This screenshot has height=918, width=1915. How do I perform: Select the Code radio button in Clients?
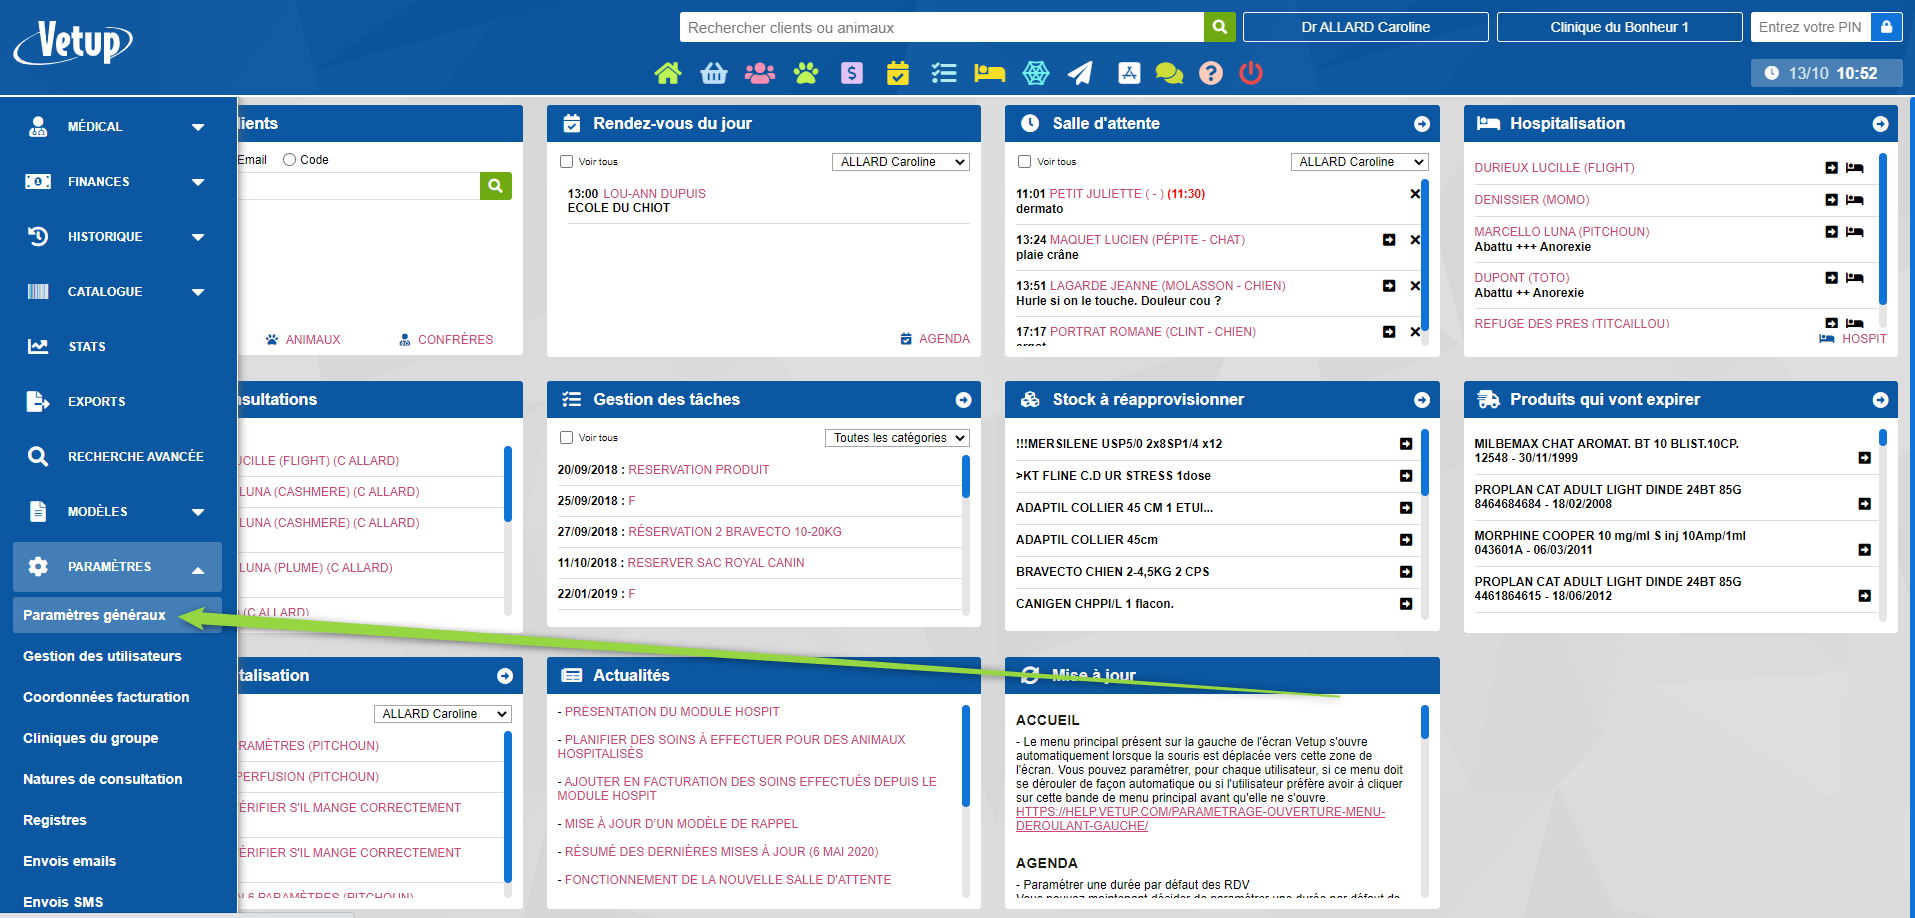click(289, 158)
